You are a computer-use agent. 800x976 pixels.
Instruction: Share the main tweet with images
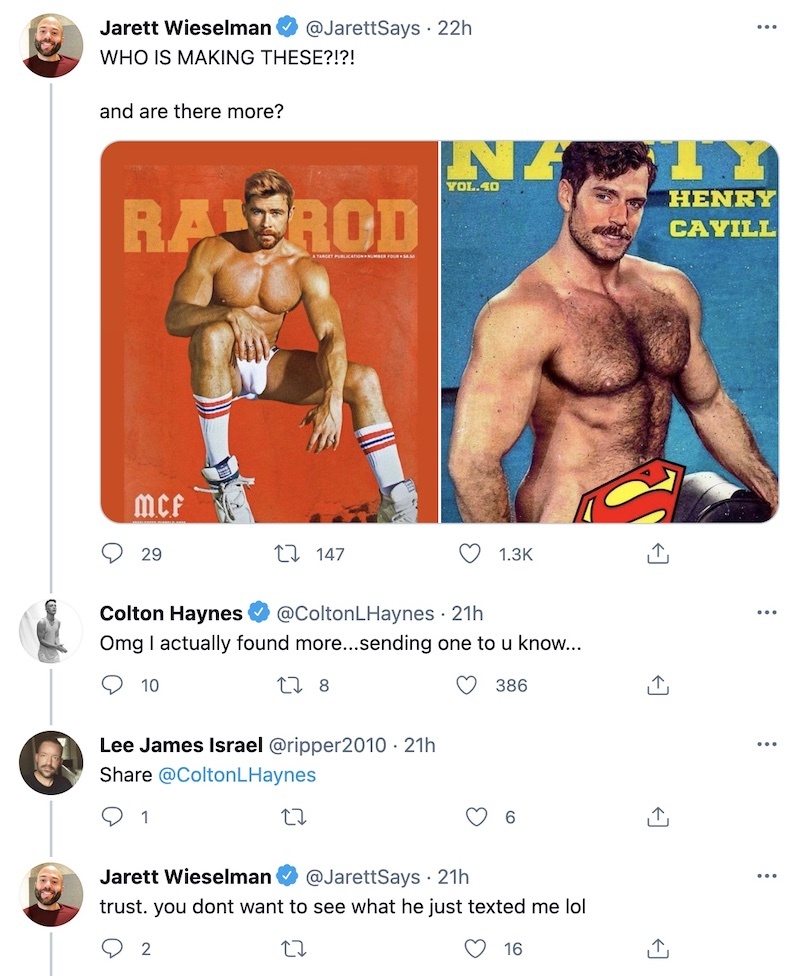657,553
